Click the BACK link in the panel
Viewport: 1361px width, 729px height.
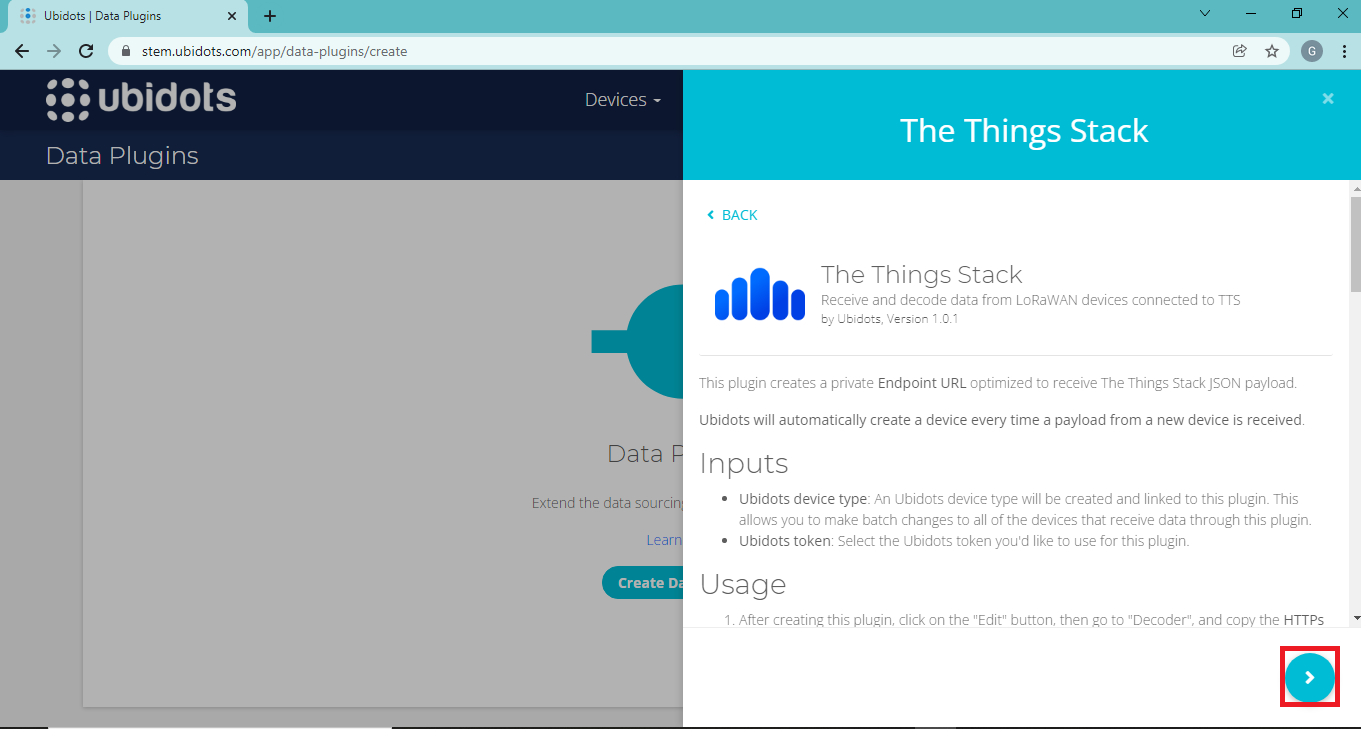(x=732, y=215)
